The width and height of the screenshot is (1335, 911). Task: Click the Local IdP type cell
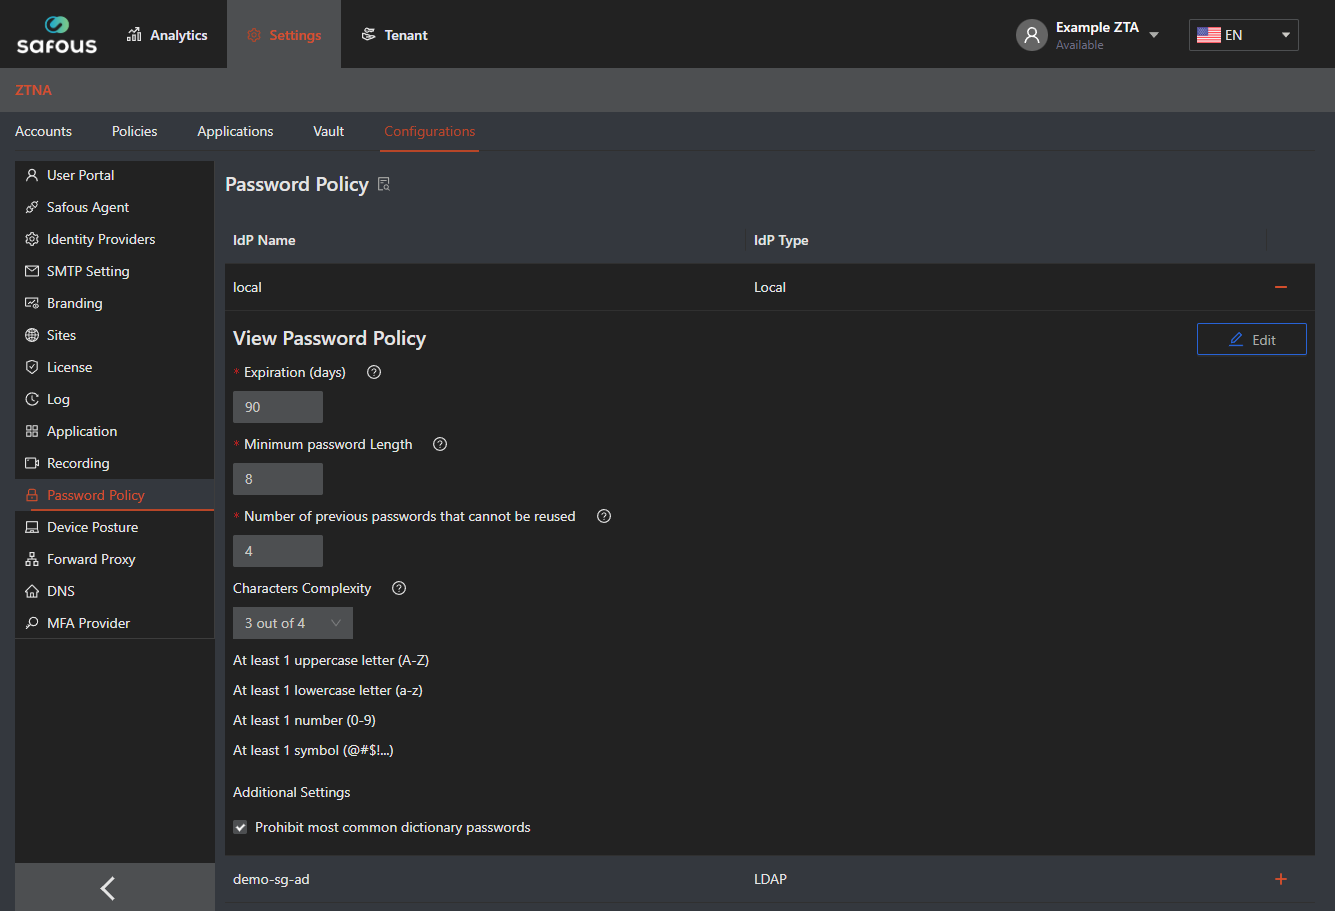tap(770, 287)
